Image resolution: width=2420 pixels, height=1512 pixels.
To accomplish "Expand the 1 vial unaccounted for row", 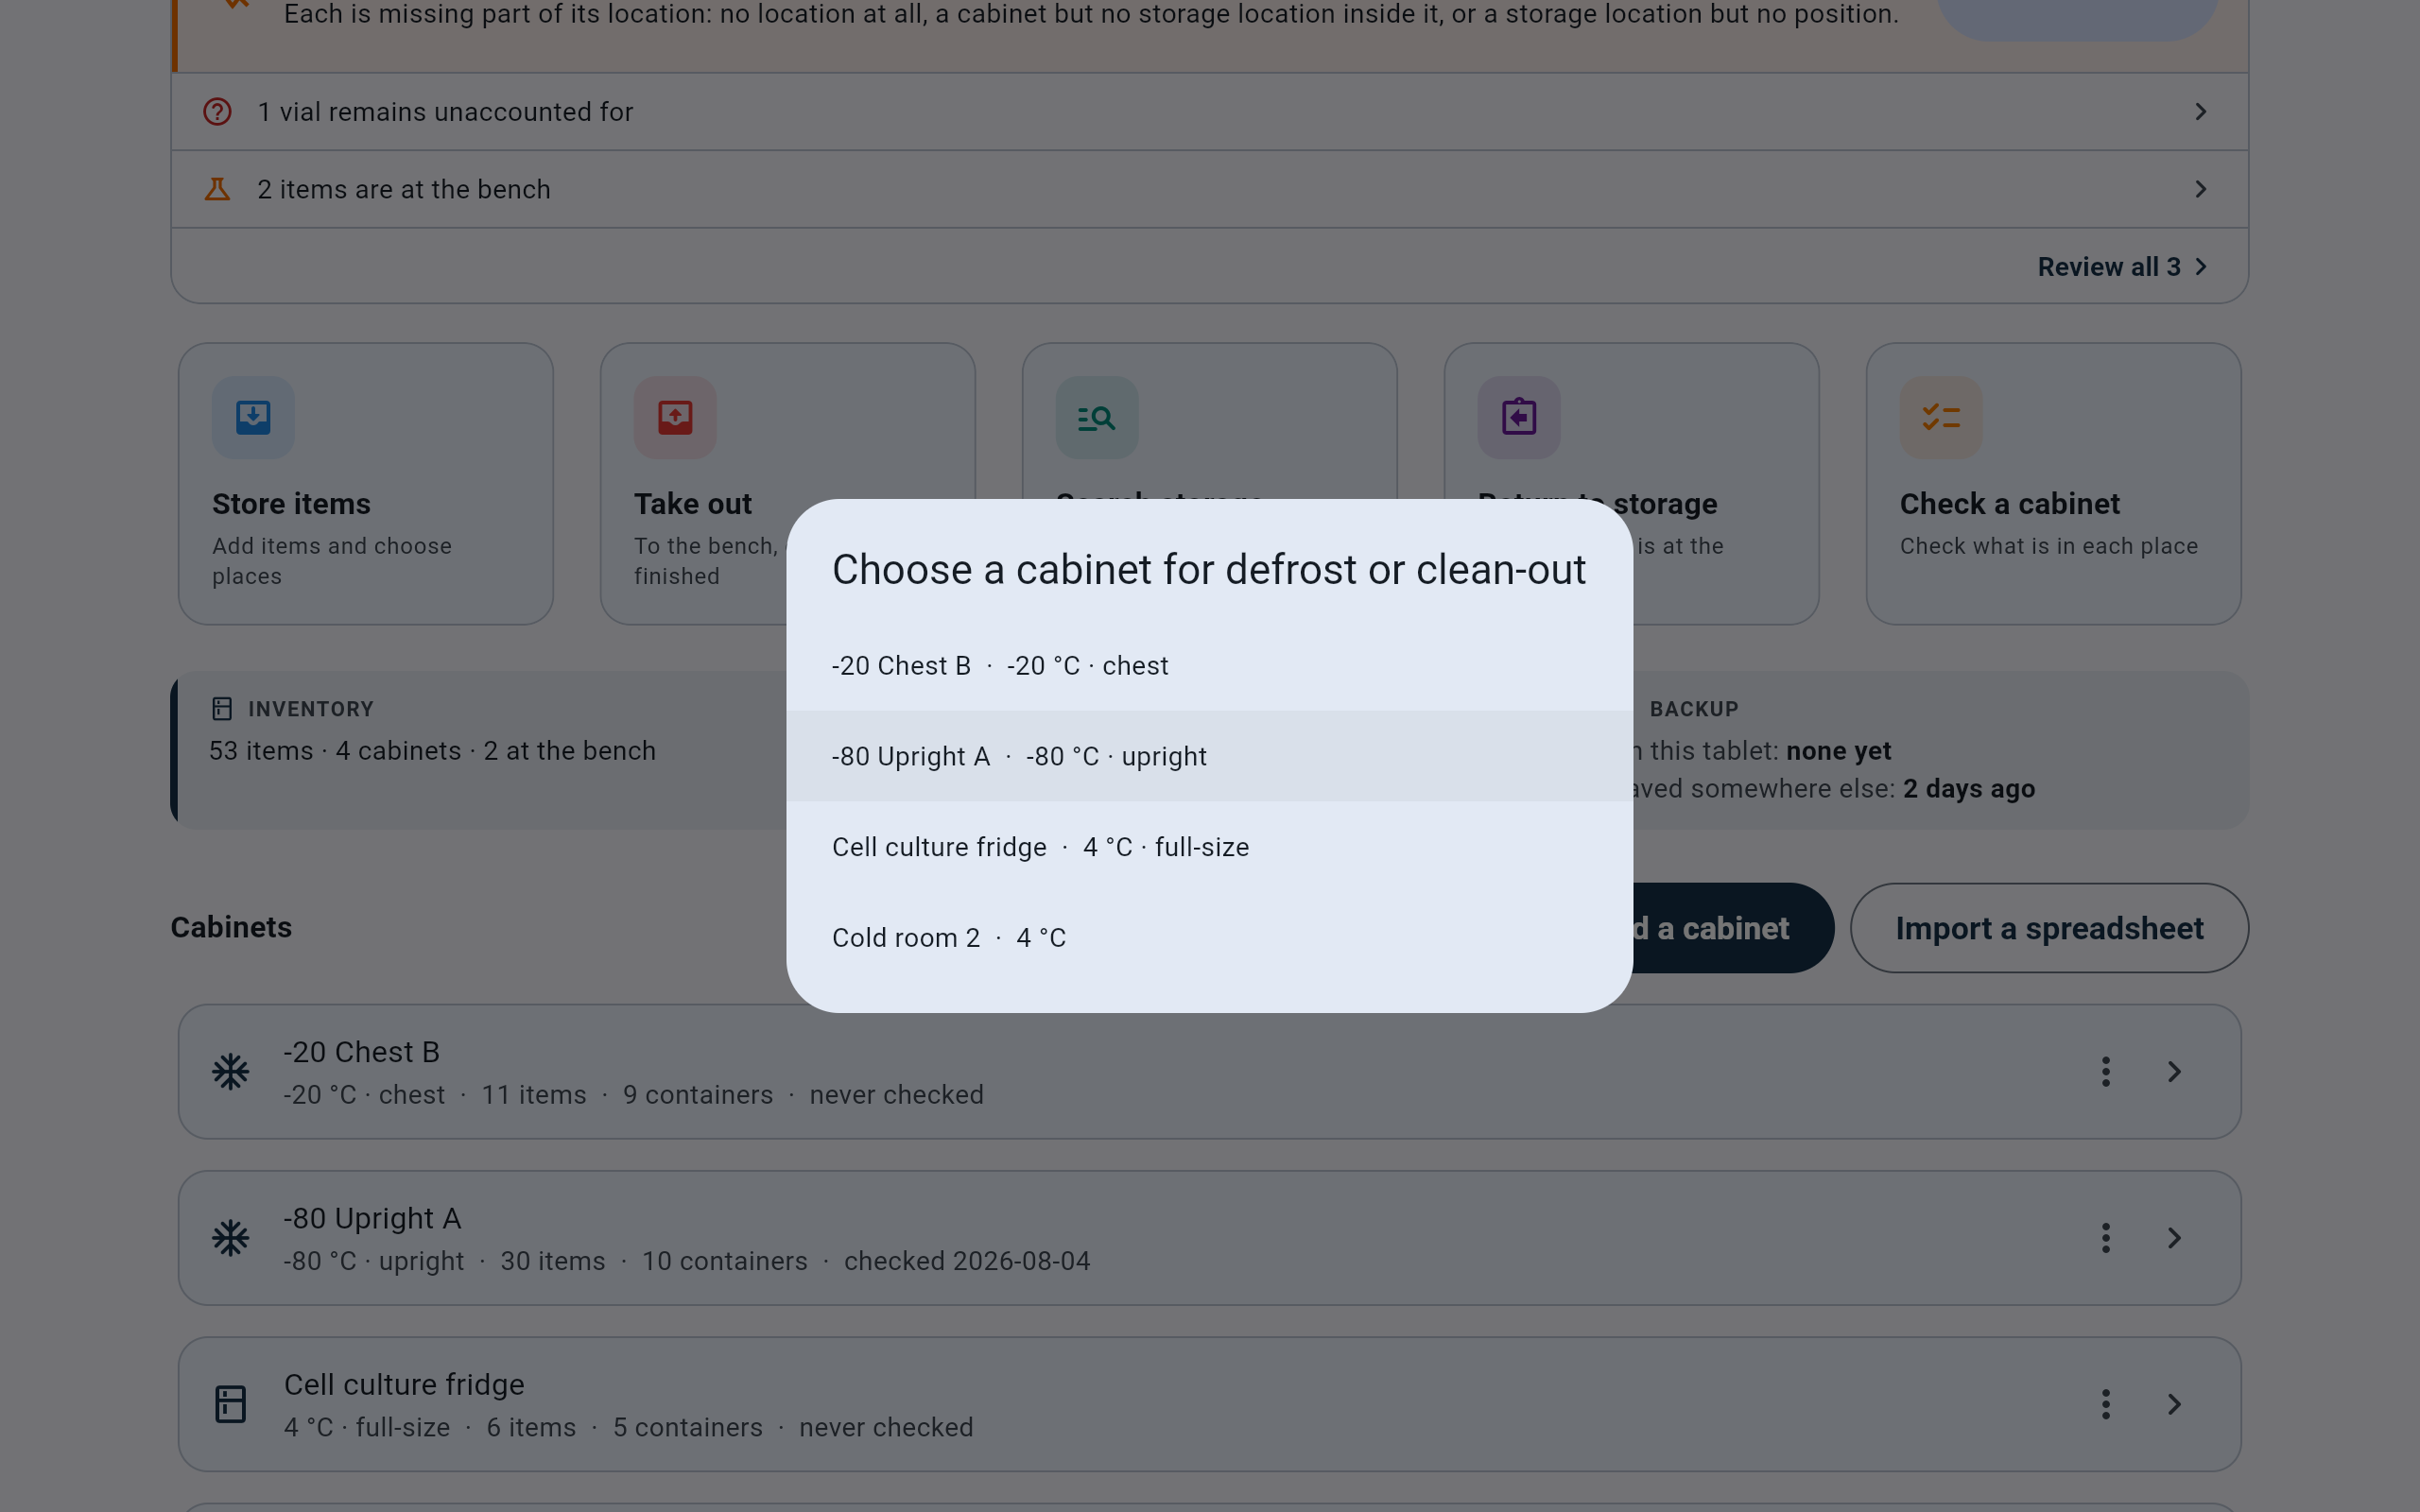I will point(1210,111).
